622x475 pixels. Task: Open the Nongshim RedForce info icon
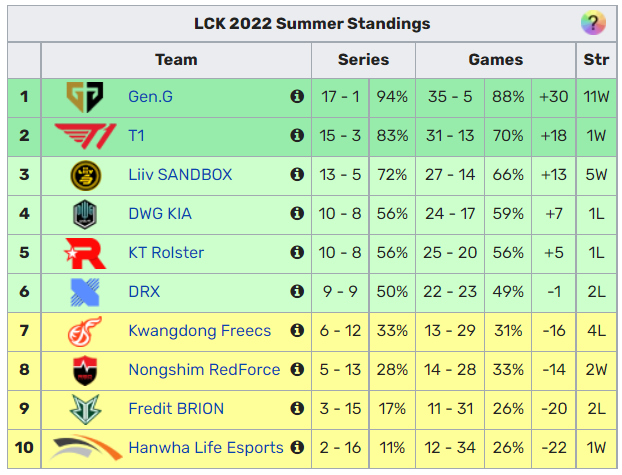point(297,369)
